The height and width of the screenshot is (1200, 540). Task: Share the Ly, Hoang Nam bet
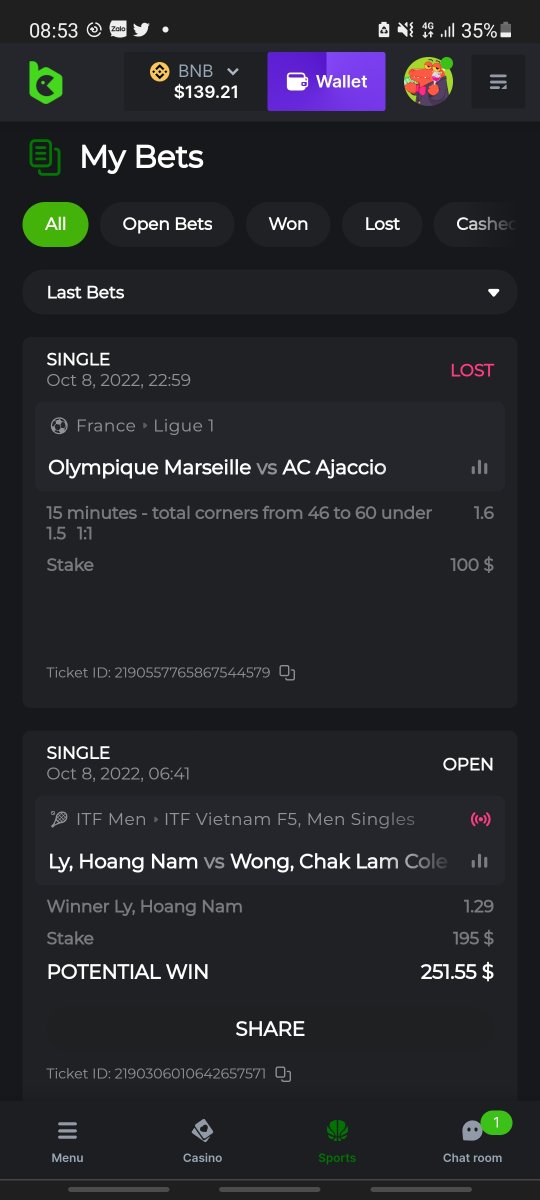(270, 1028)
